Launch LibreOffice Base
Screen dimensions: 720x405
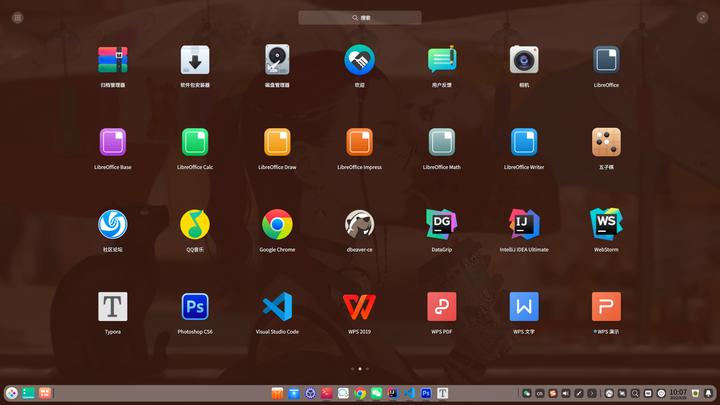(112, 142)
